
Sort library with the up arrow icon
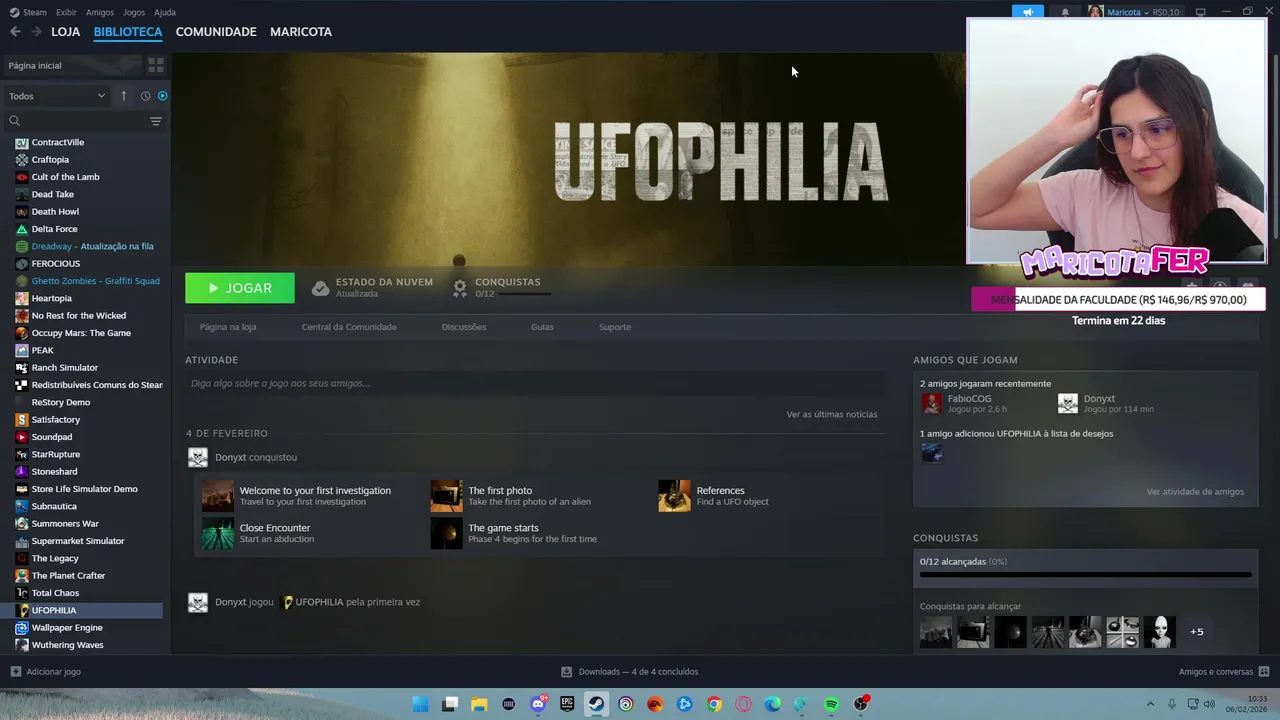(124, 96)
